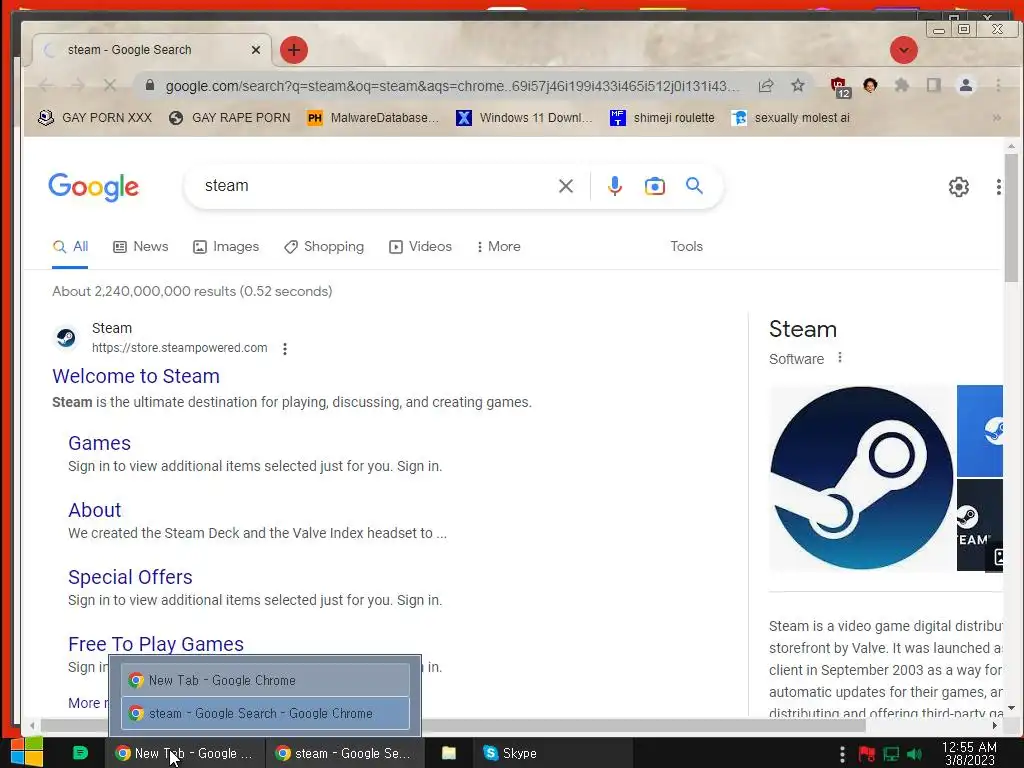Screen dimensions: 1024x768
Task: Open the Extensions puzzle menu
Action: (901, 86)
